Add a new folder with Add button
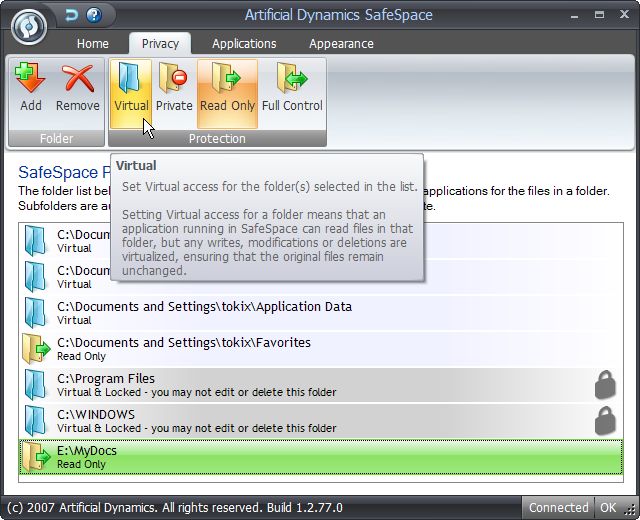Viewport: 640px width, 520px height. click(31, 94)
